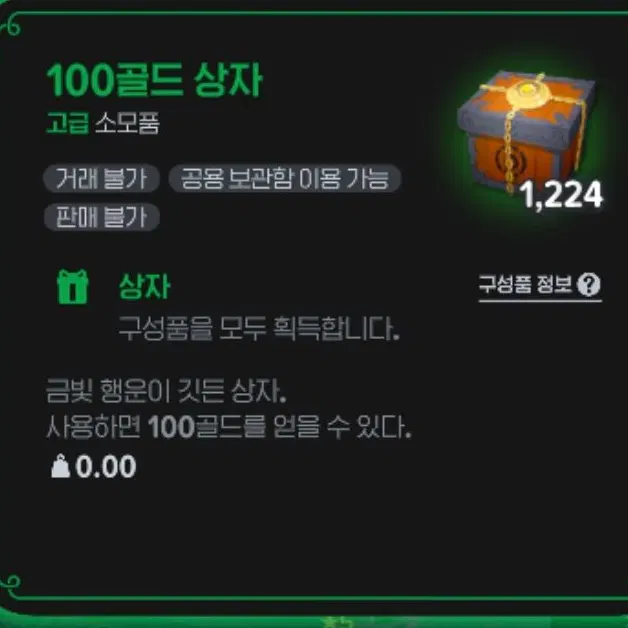Click the weight bag icon
The width and height of the screenshot is (628, 628).
pos(60,466)
